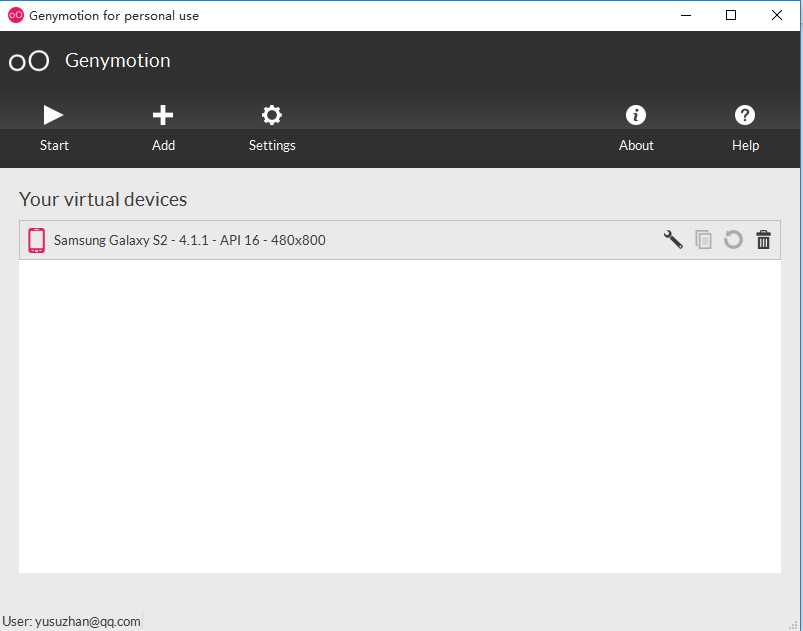Start the selected virtual device

[54, 128]
